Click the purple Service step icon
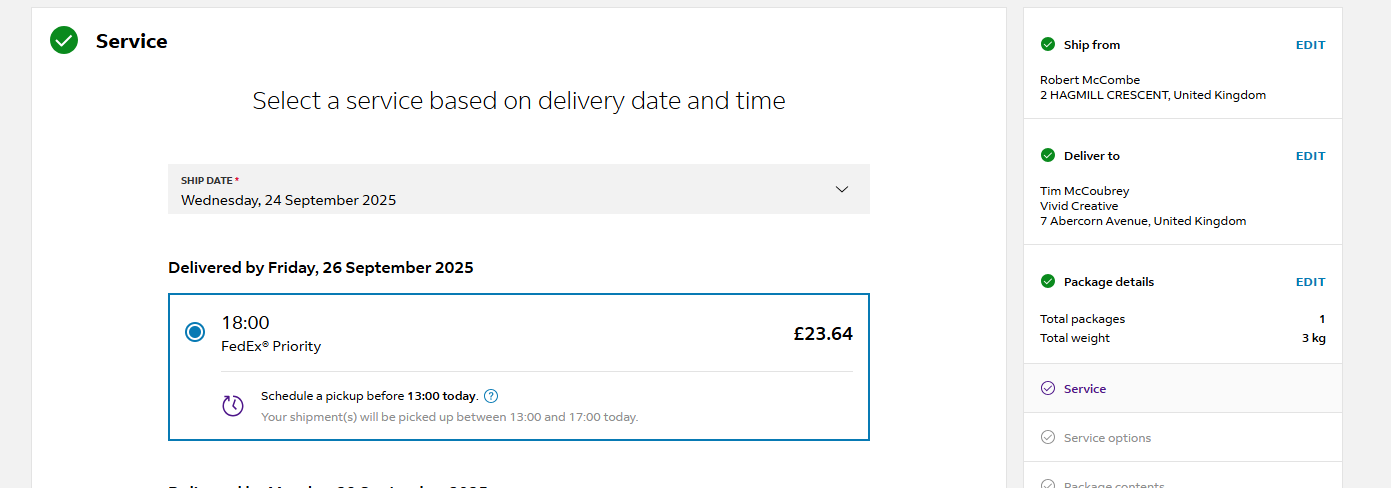 (x=1048, y=388)
